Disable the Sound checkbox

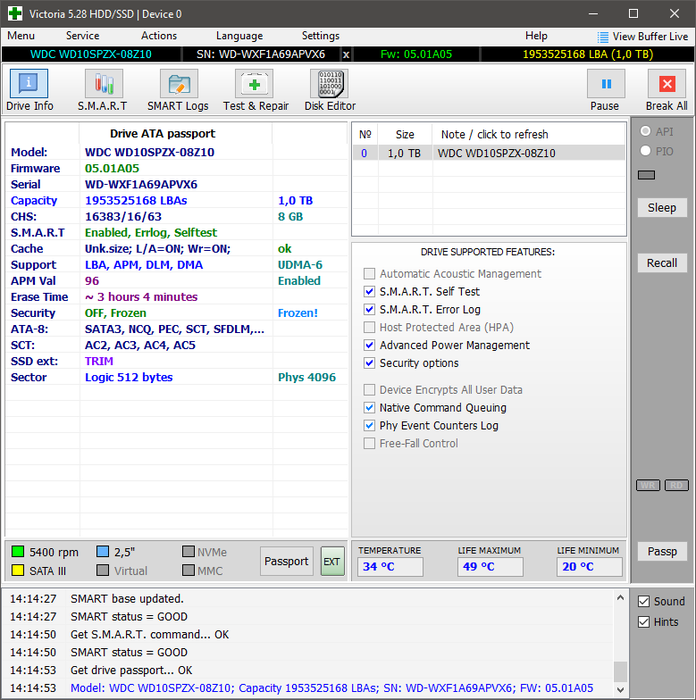(644, 601)
